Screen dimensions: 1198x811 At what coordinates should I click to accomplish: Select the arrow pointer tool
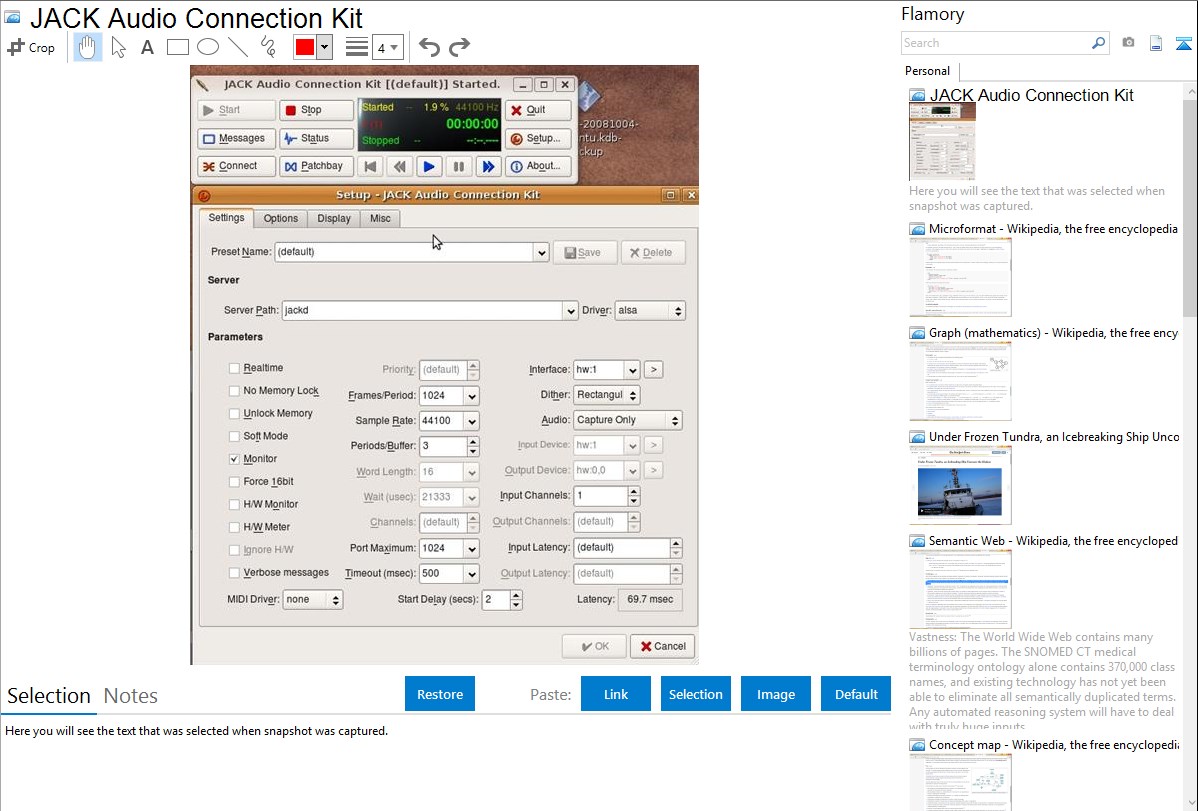118,47
